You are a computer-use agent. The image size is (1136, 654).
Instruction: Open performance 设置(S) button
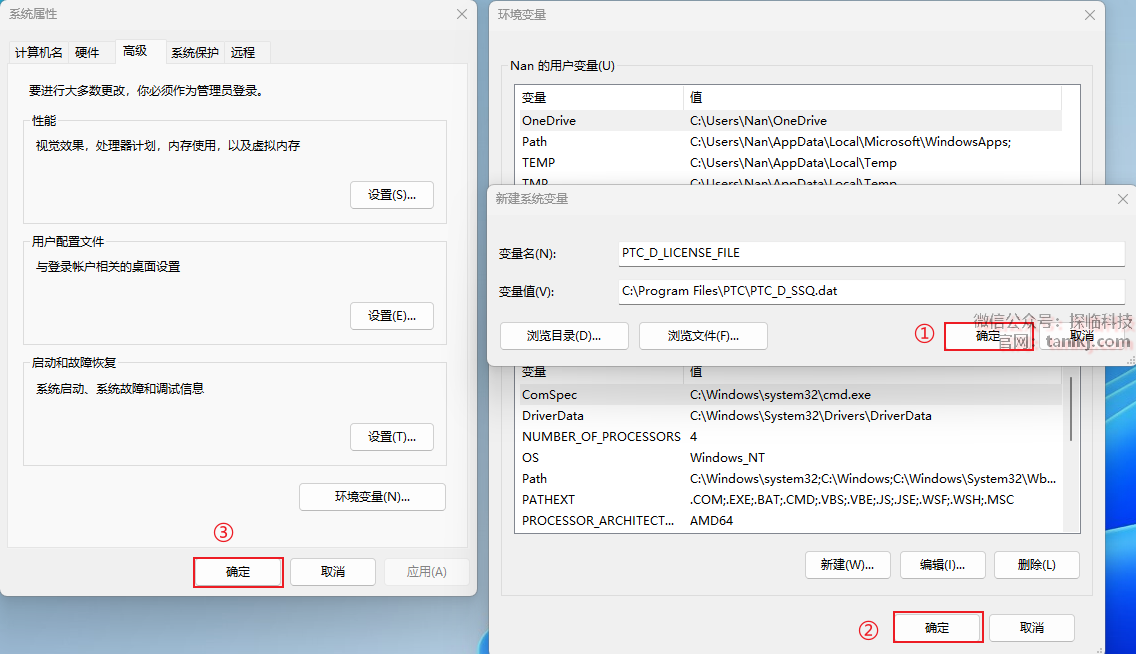[x=391, y=195]
